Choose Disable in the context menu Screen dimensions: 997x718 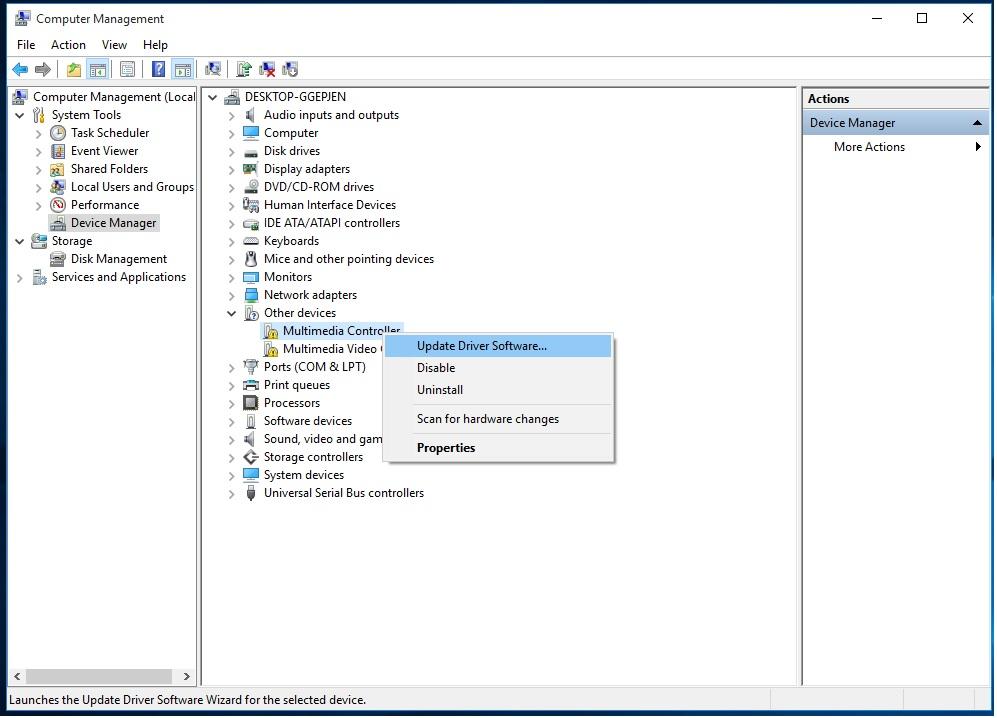point(498,368)
